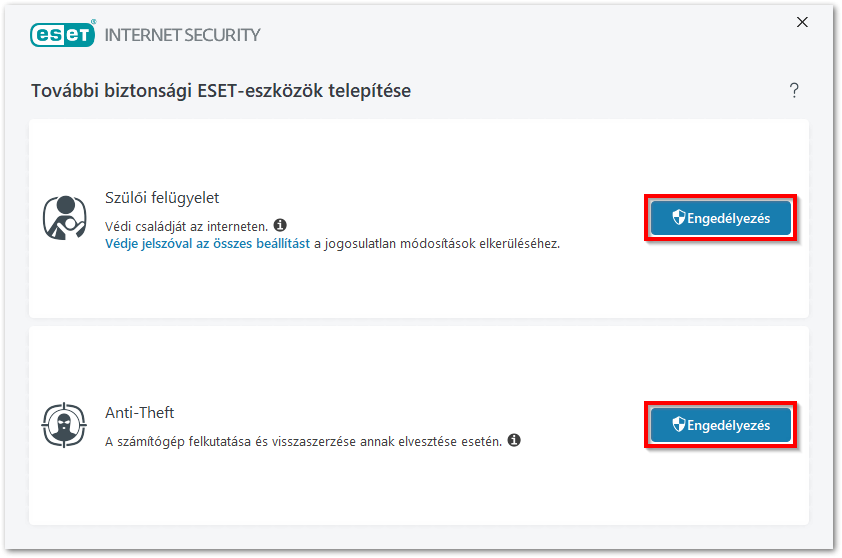
Task: Select the "Anti-Theft" title text
Action: pyautogui.click(x=140, y=412)
